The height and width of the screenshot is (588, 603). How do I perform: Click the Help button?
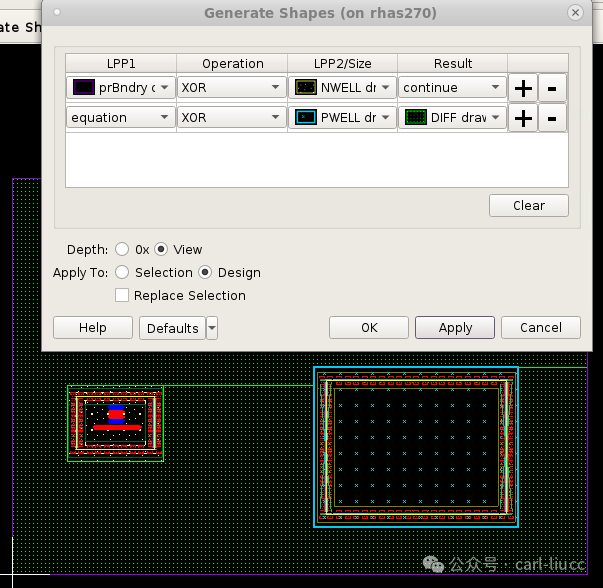pyautogui.click(x=93, y=328)
